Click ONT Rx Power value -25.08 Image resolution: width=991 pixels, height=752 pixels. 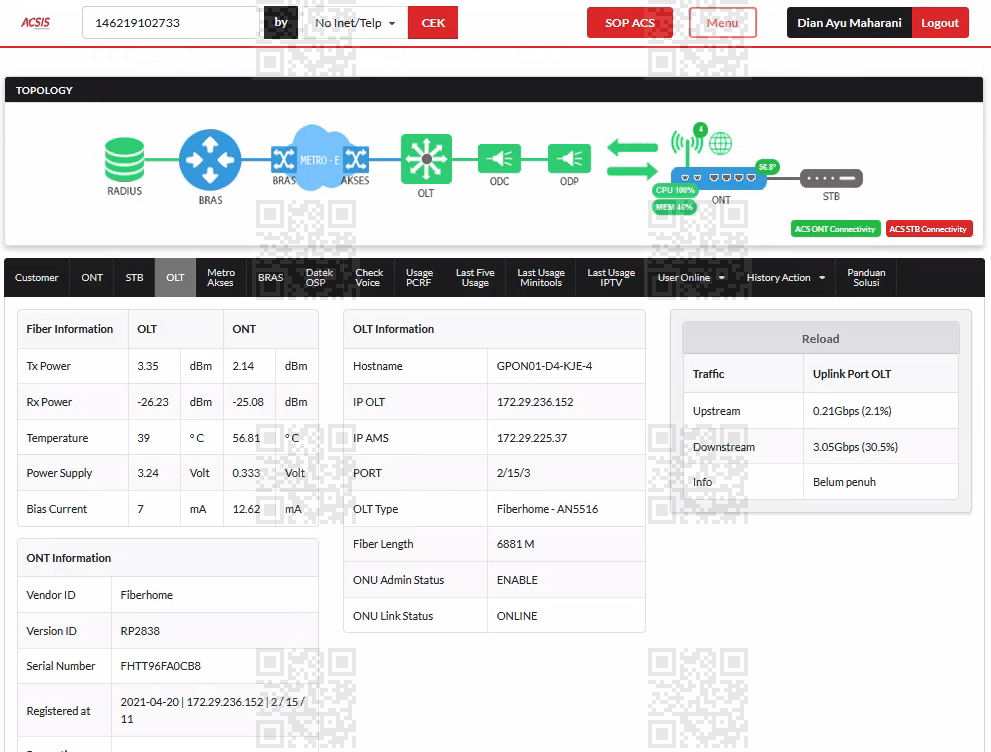248,402
